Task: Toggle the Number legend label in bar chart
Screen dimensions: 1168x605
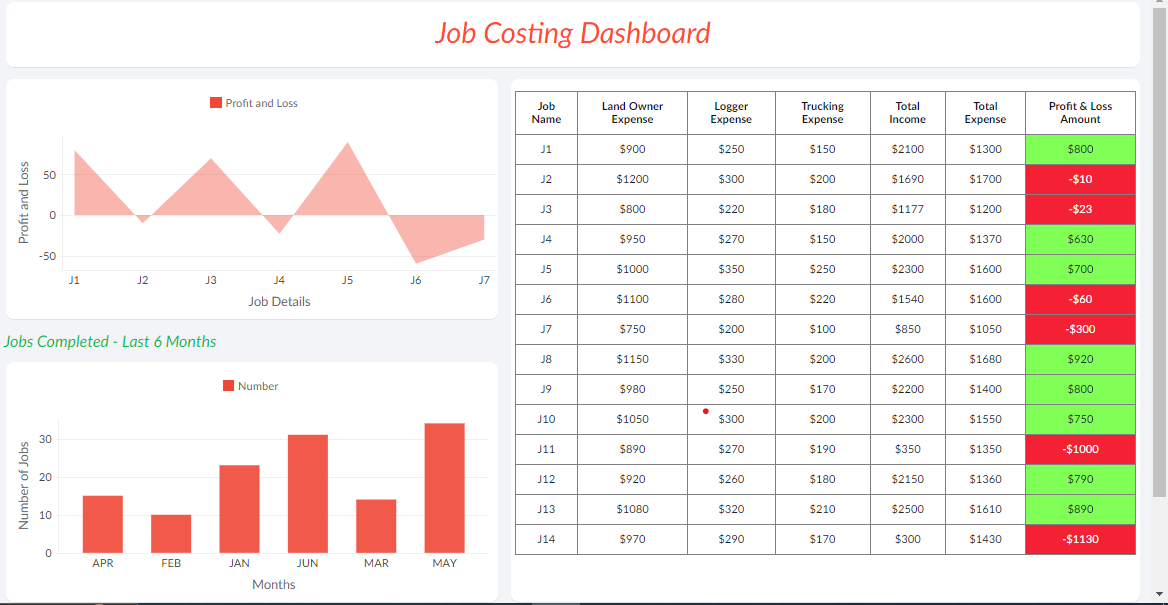Action: pyautogui.click(x=258, y=386)
